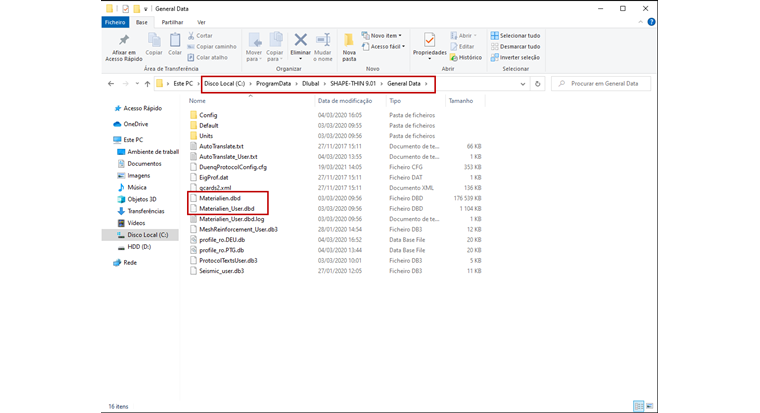The image size is (760, 413).
Task: Expand the address bar history dropdown
Action: pos(522,84)
